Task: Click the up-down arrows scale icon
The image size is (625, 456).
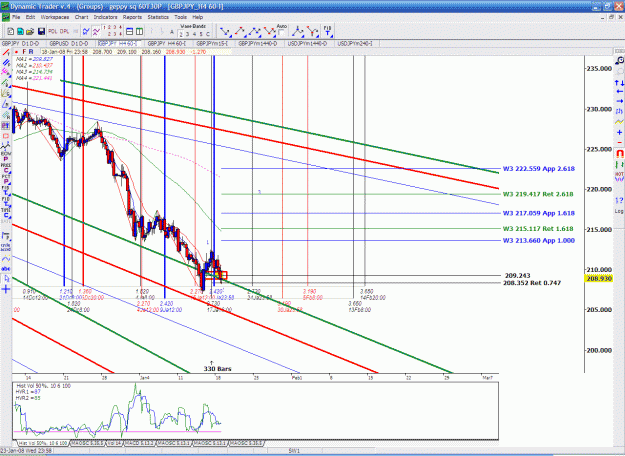Action: 619,83
